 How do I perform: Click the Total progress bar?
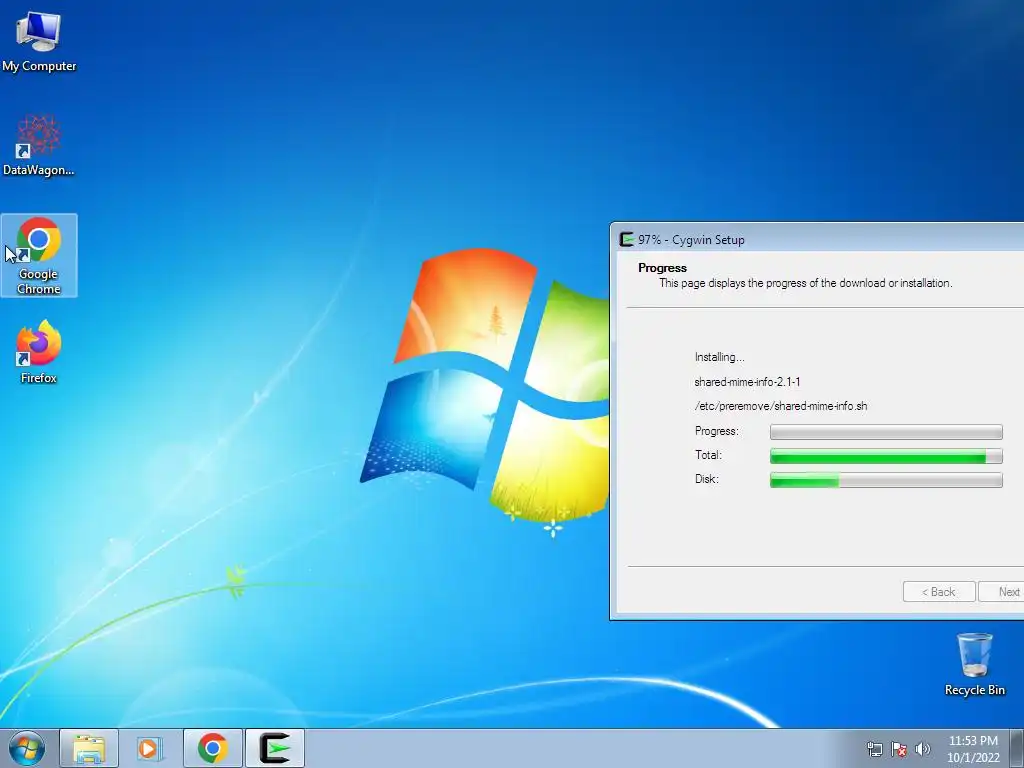[x=886, y=456]
